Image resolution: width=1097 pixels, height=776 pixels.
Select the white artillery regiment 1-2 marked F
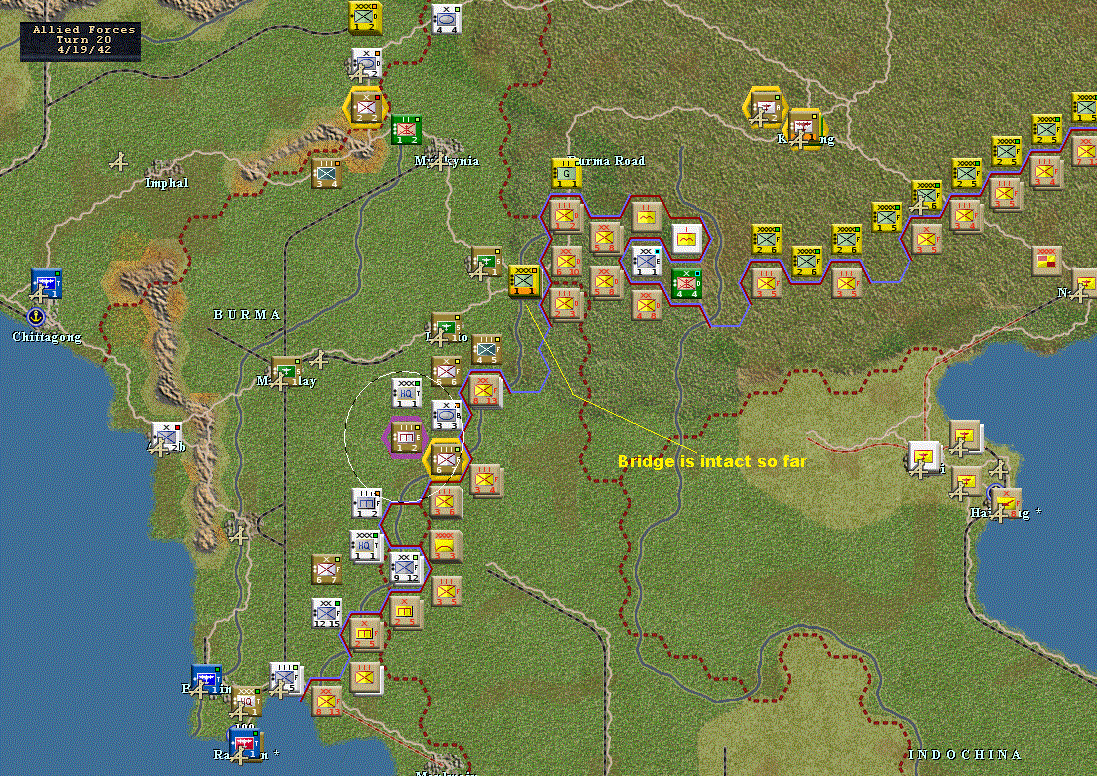point(366,502)
